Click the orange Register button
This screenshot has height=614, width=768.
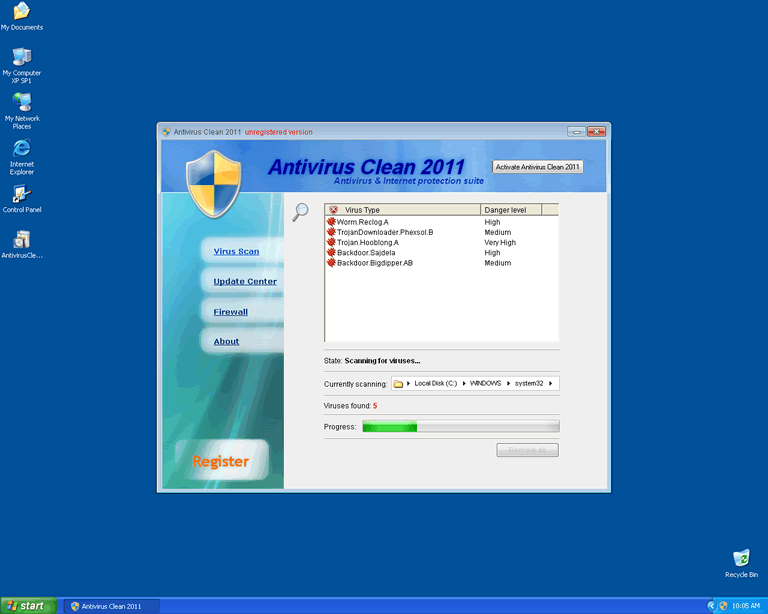tap(220, 461)
